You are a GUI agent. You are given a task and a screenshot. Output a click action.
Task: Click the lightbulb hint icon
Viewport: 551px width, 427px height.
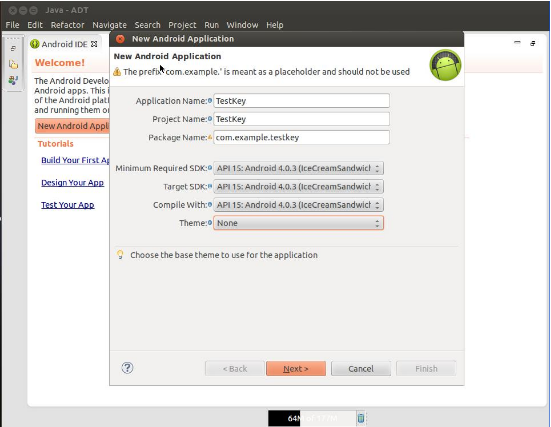coord(120,254)
